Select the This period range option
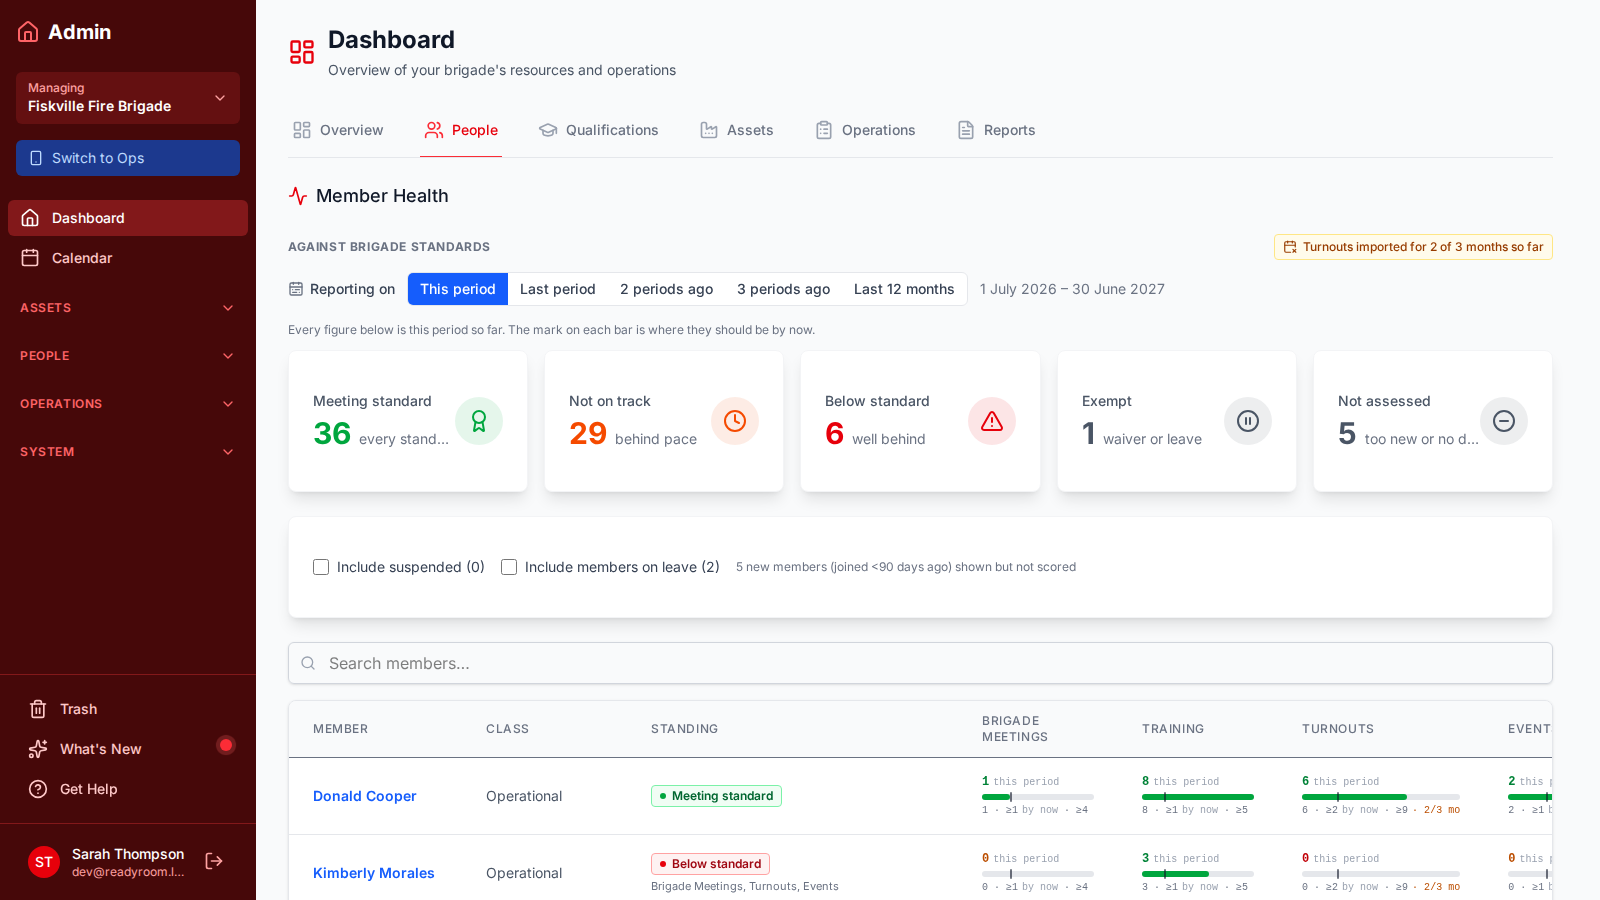Image resolution: width=1600 pixels, height=900 pixels. pyautogui.click(x=458, y=289)
